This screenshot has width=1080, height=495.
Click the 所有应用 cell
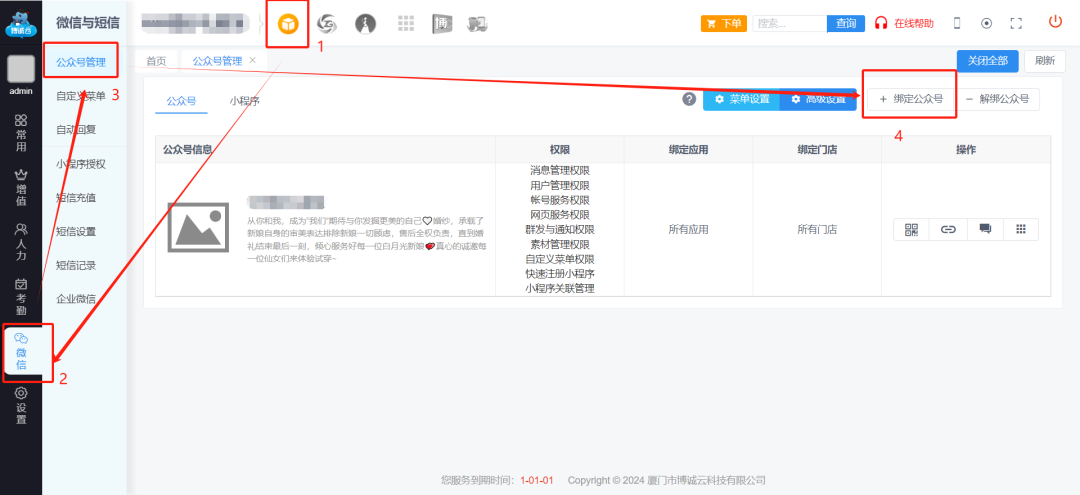pyautogui.click(x=688, y=230)
